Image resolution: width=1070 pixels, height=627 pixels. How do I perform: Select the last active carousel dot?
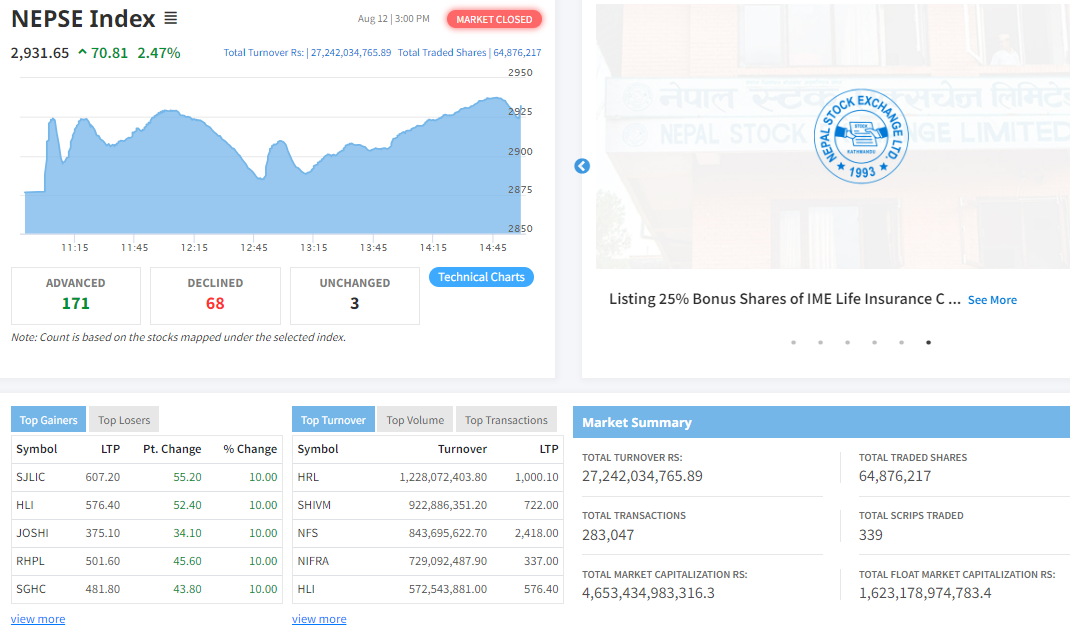928,342
